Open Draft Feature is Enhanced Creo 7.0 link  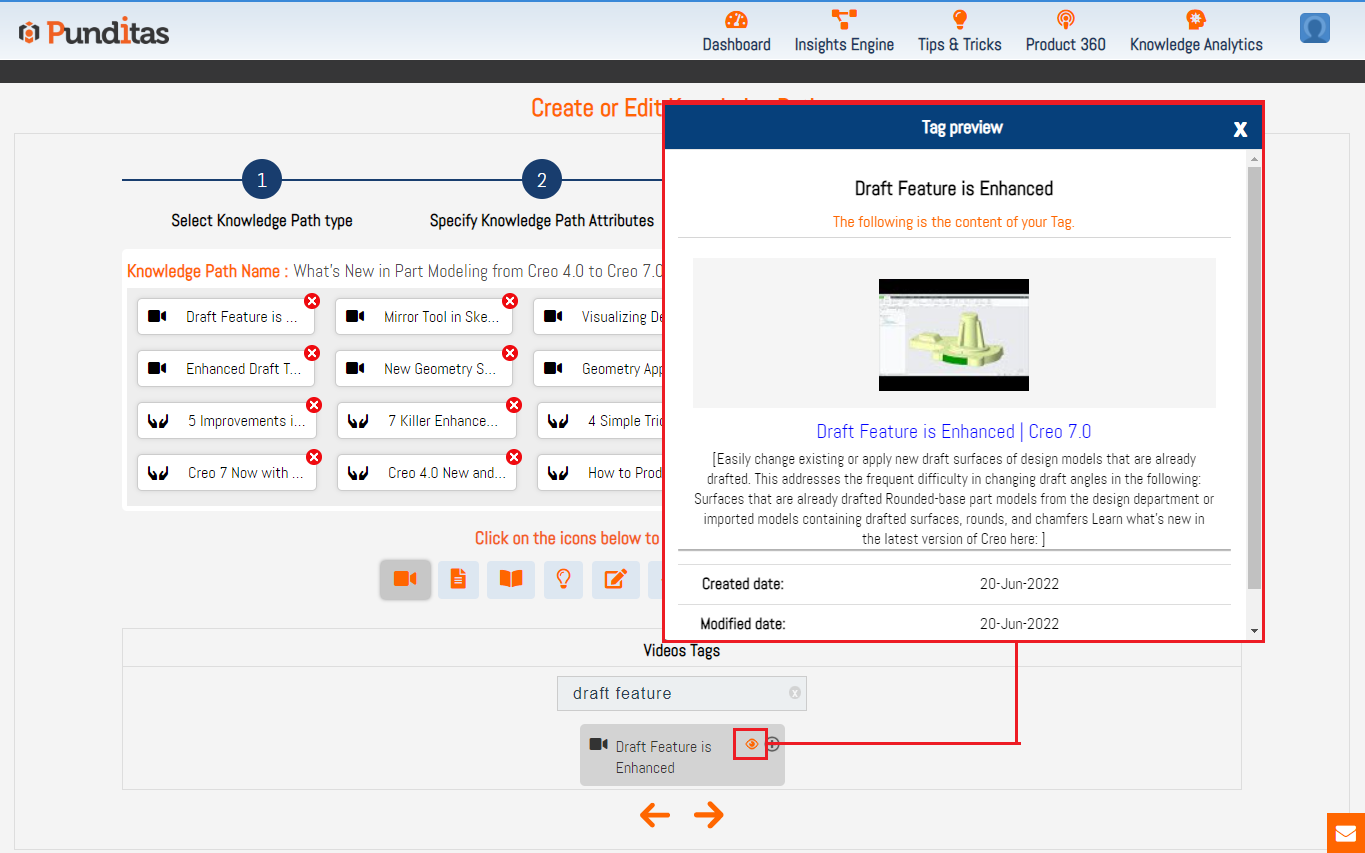pyautogui.click(x=954, y=432)
